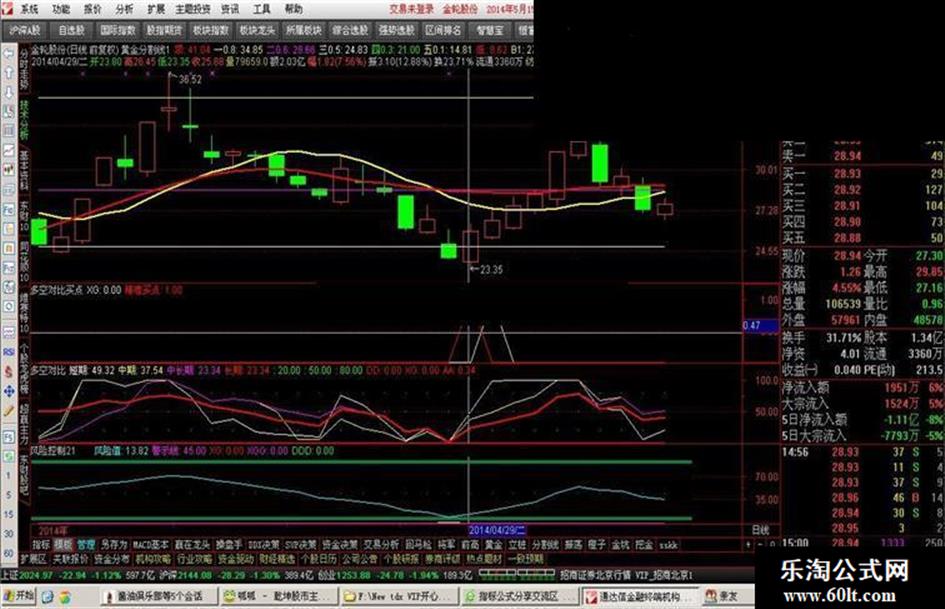This screenshot has height=609, width=945.
Task: Click the red dollar sign icon
Action: pos(8,371)
